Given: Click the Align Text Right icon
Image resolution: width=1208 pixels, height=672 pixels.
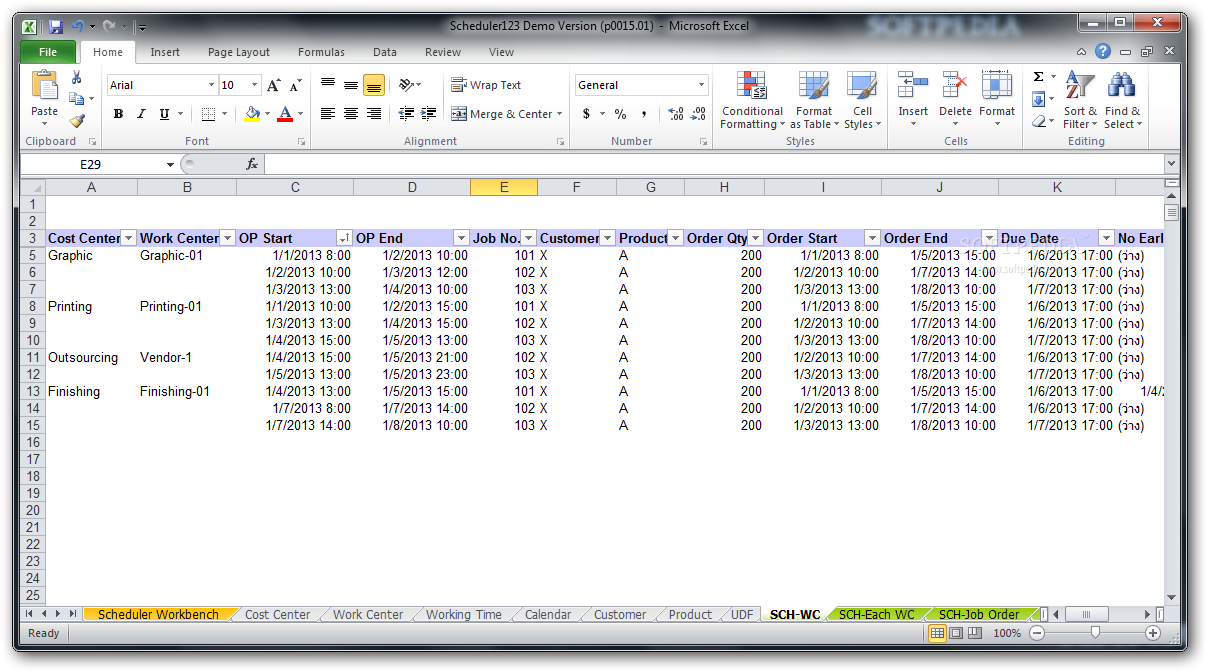Looking at the screenshot, I should 374,114.
